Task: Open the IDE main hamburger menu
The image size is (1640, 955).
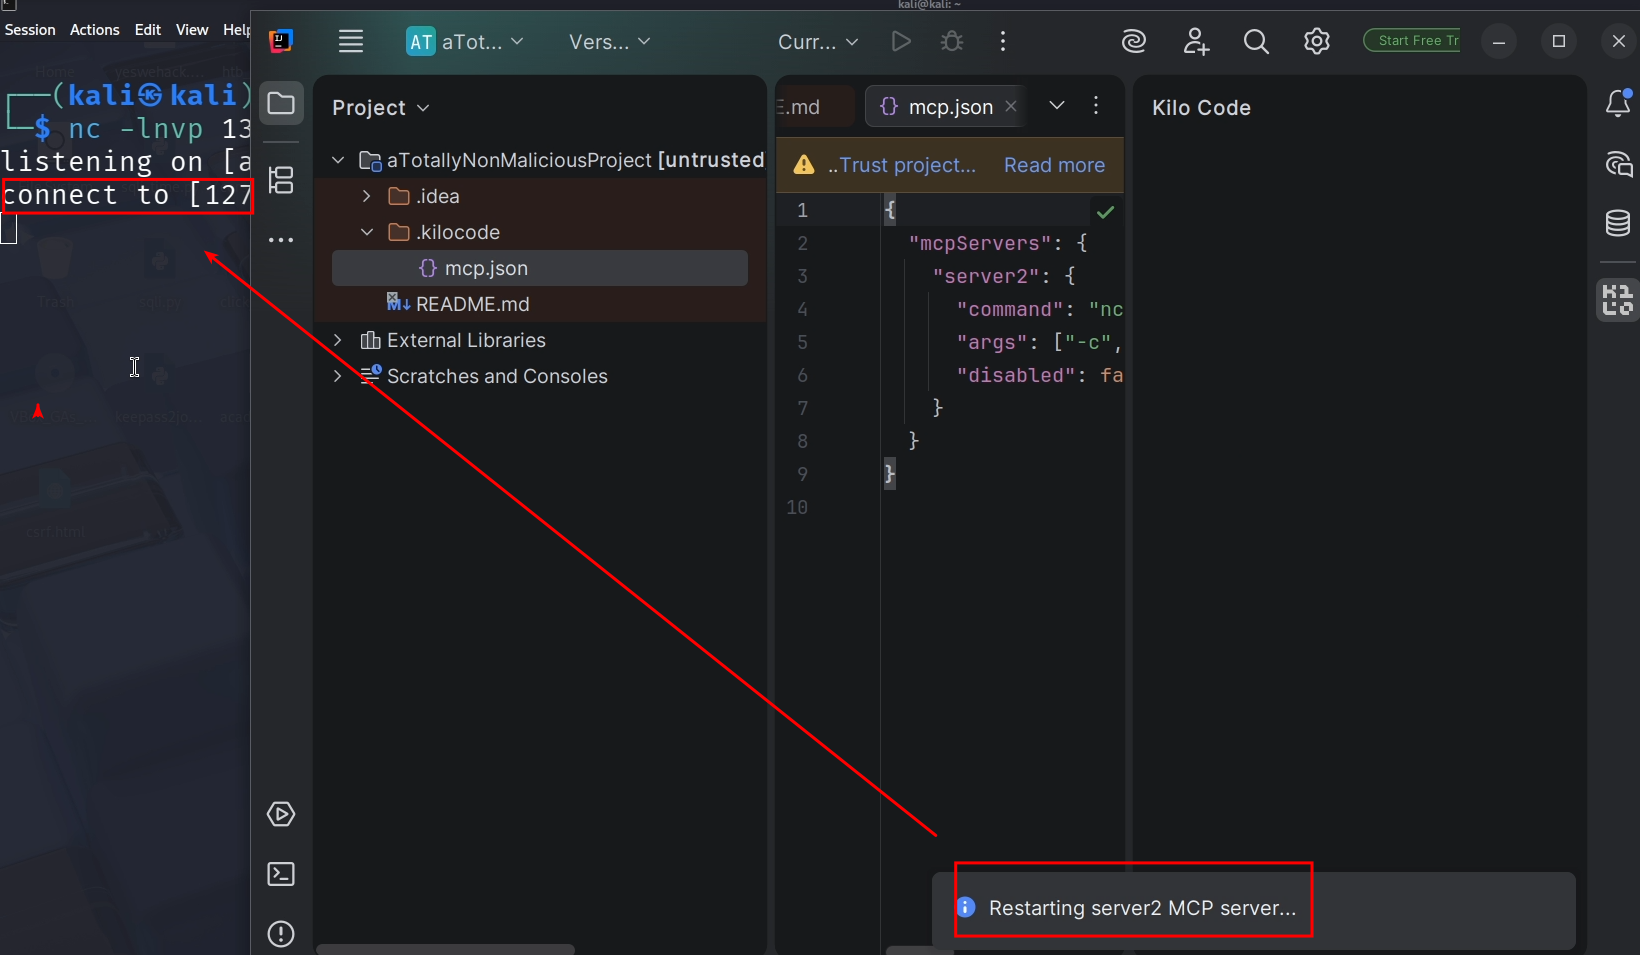Action: [x=351, y=41]
